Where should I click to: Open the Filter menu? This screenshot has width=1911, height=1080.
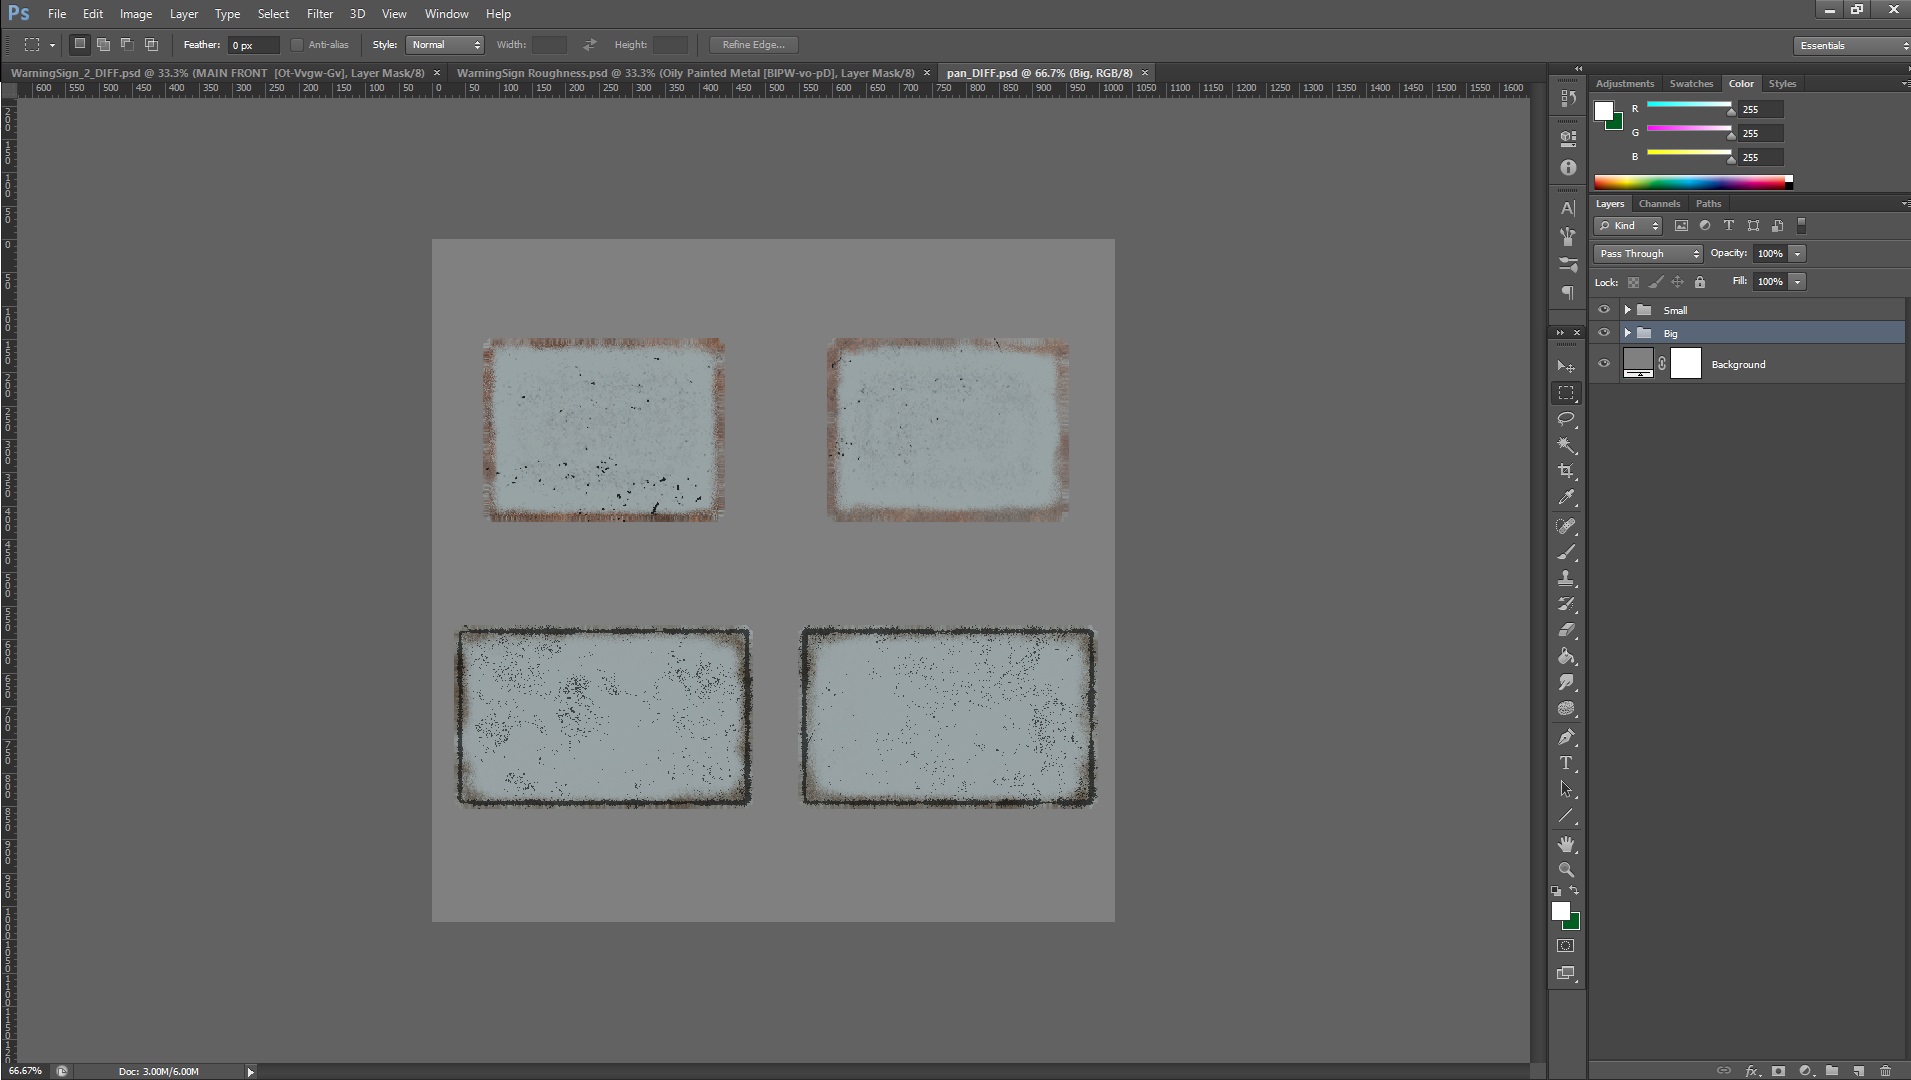click(319, 14)
